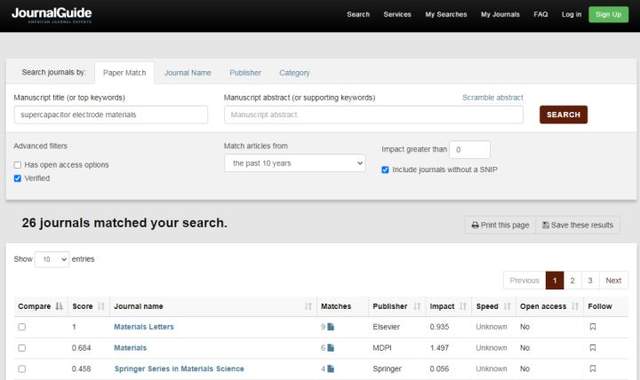Image resolution: width=640 pixels, height=380 pixels.
Task: Focus the Manuscript abstract input field
Action: pyautogui.click(x=373, y=115)
